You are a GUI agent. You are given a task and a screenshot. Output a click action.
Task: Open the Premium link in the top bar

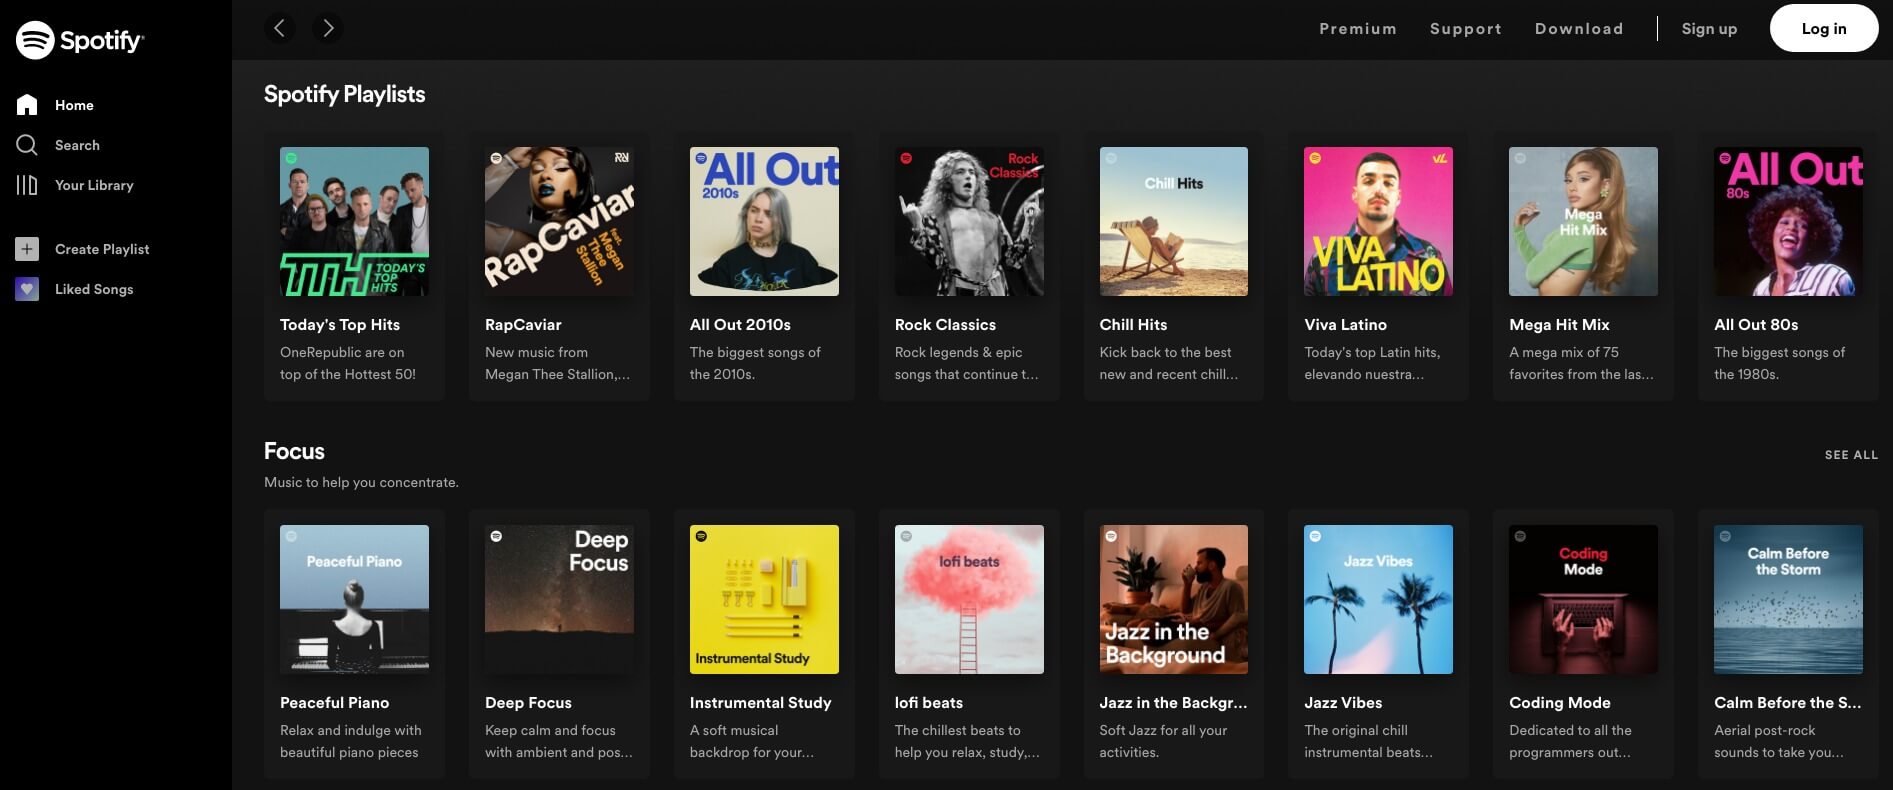(x=1358, y=29)
